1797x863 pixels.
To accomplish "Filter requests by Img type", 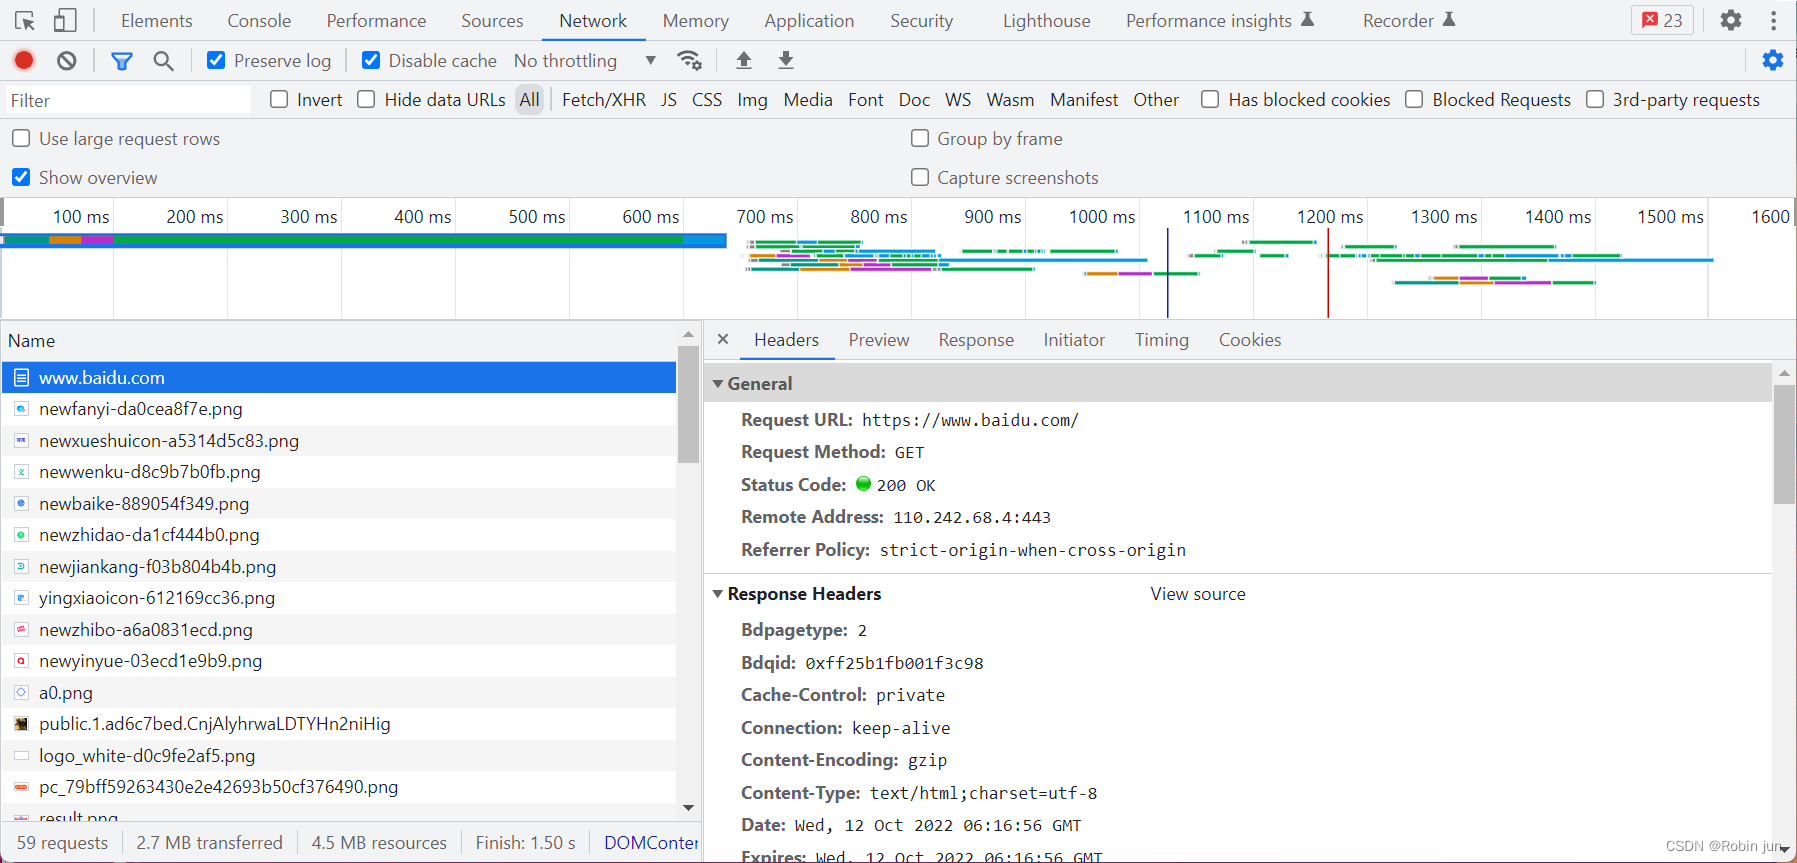I will [x=752, y=100].
